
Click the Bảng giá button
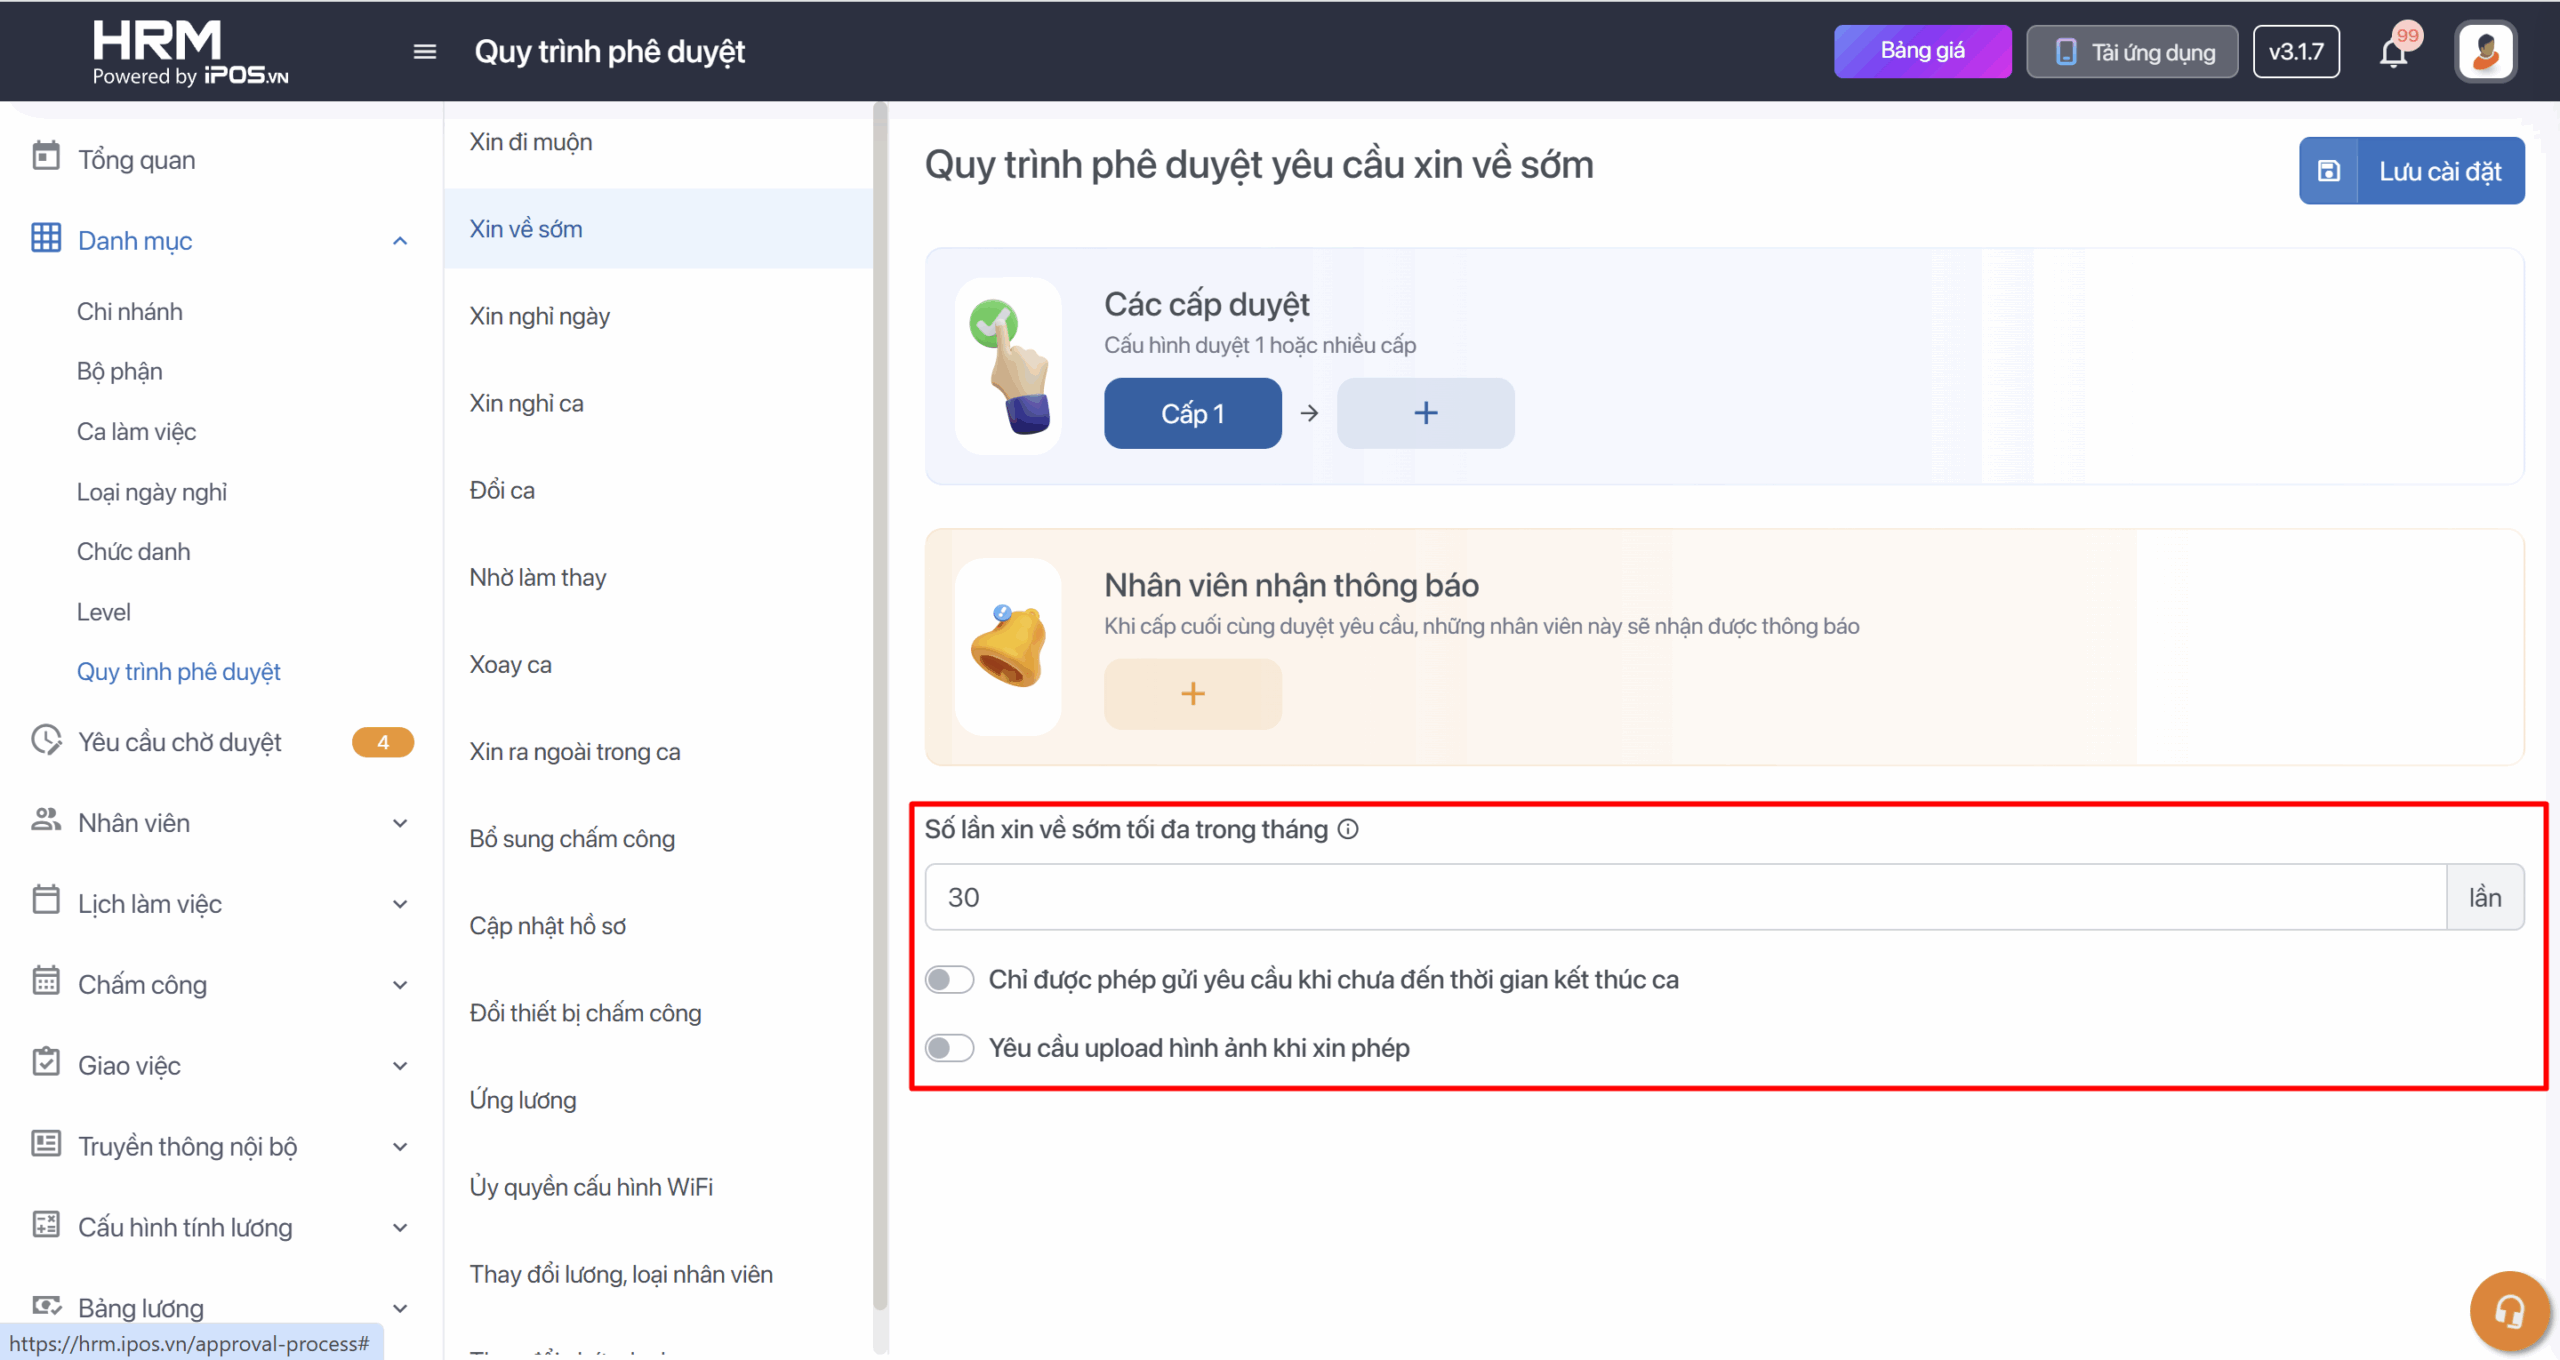point(1921,51)
